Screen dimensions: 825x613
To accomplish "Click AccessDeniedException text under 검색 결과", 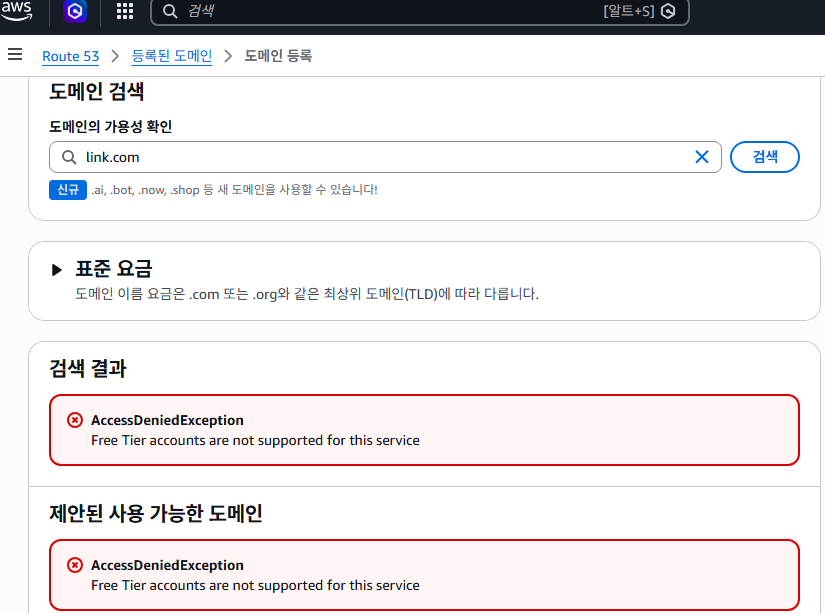I will click(167, 420).
